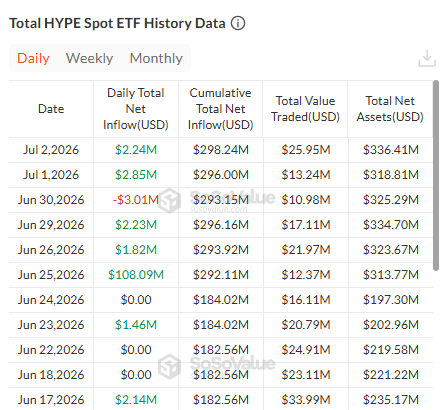
Task: Click the $293.92M cumulative inflow value
Action: tap(221, 250)
